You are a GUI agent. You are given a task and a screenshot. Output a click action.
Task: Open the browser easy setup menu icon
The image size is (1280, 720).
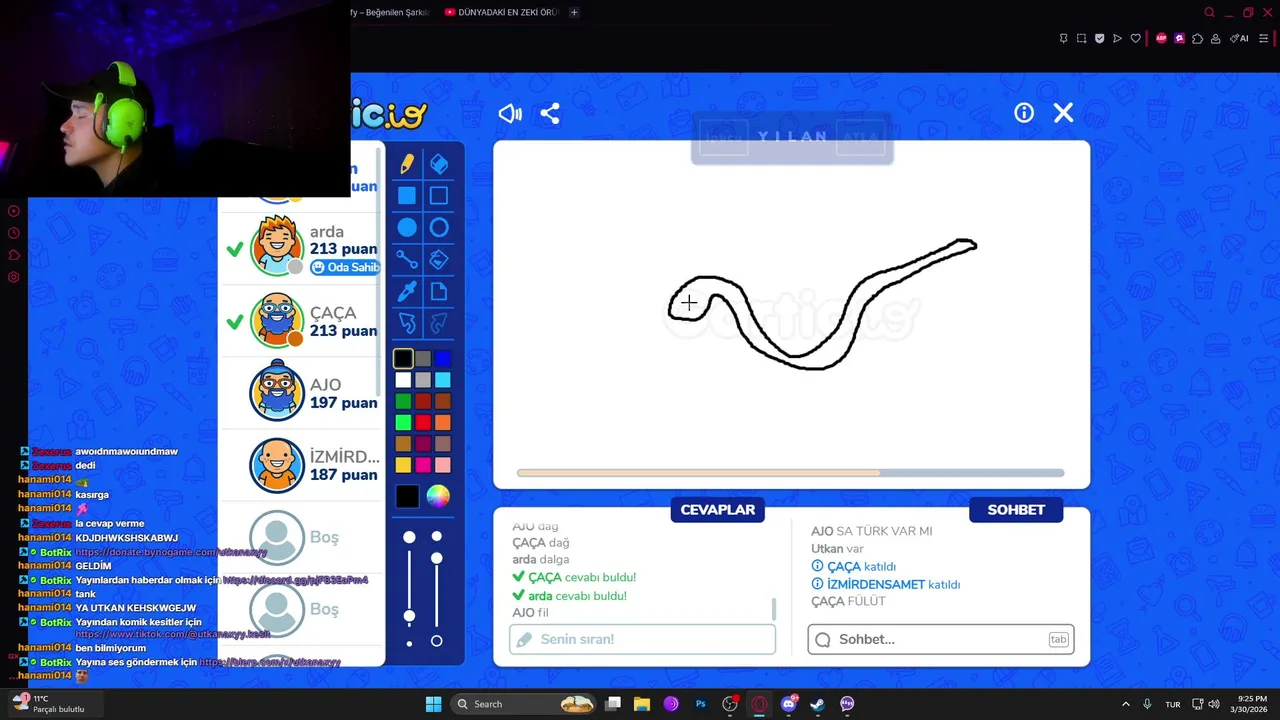1263,38
